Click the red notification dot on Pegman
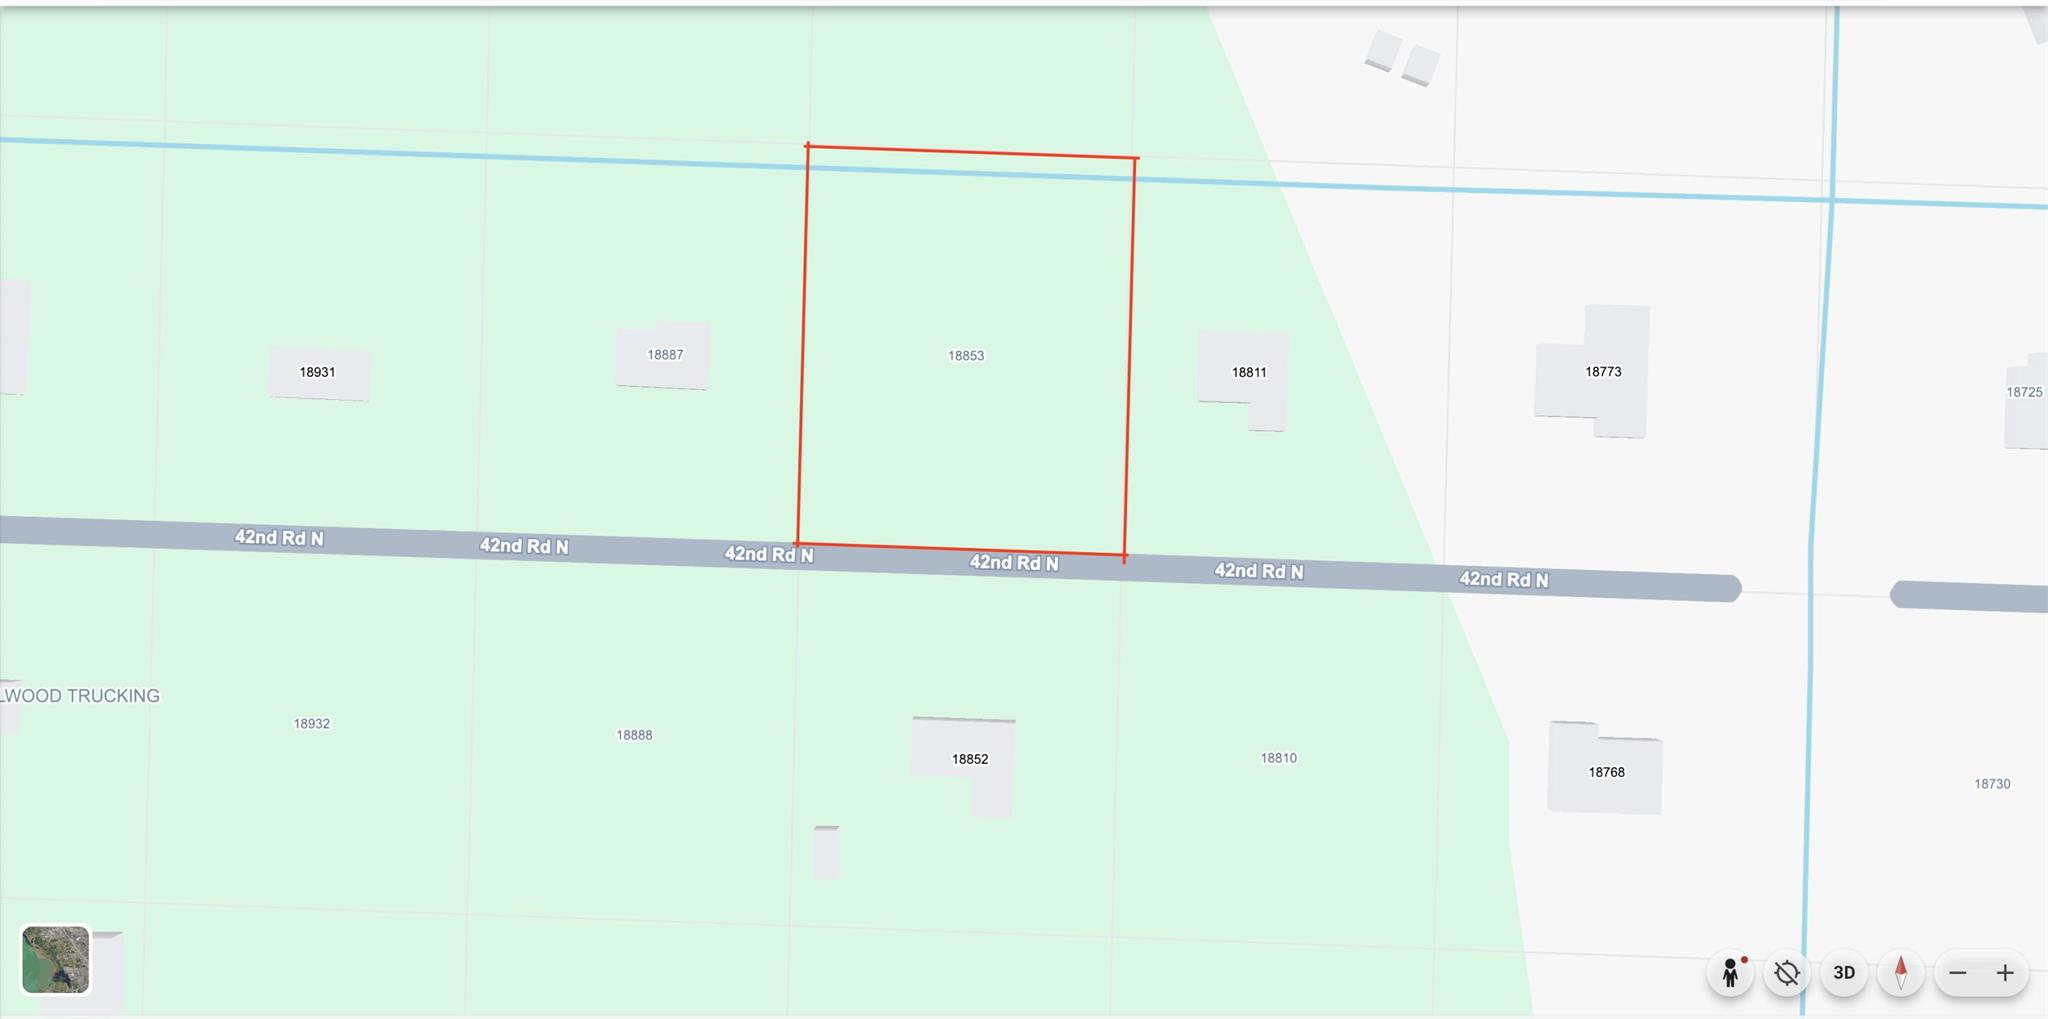The height and width of the screenshot is (1019, 2048). tap(1744, 959)
